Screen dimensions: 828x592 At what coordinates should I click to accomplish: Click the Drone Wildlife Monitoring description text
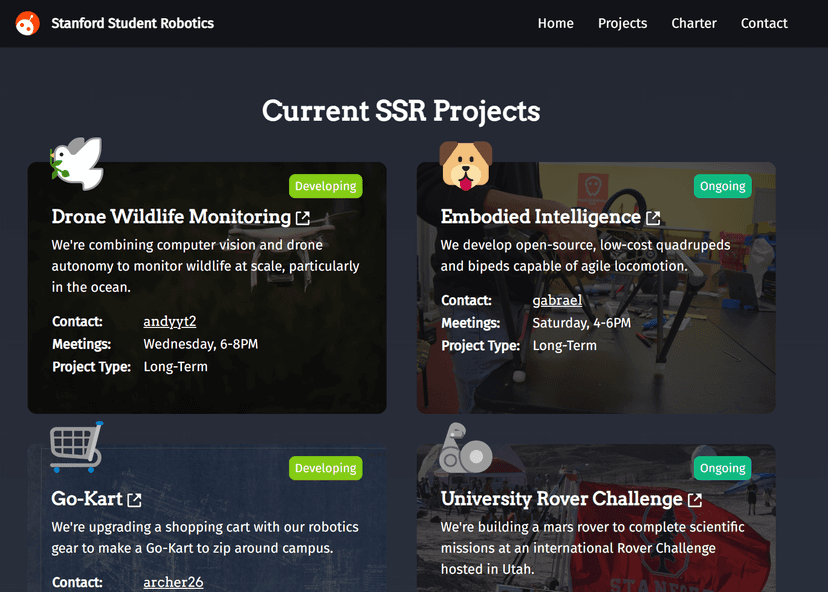click(x=206, y=266)
